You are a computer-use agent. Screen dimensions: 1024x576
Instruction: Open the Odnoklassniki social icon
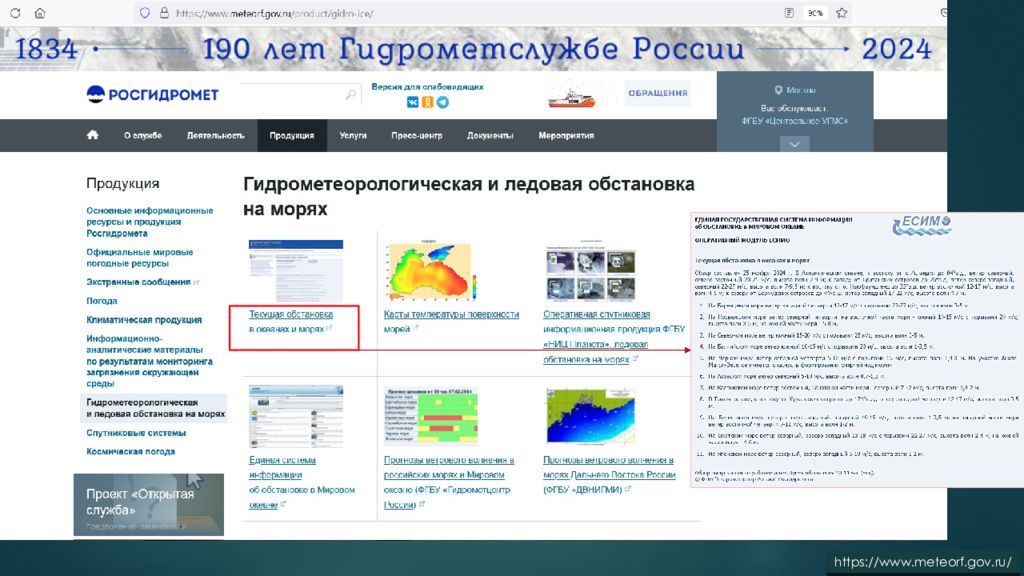(428, 103)
